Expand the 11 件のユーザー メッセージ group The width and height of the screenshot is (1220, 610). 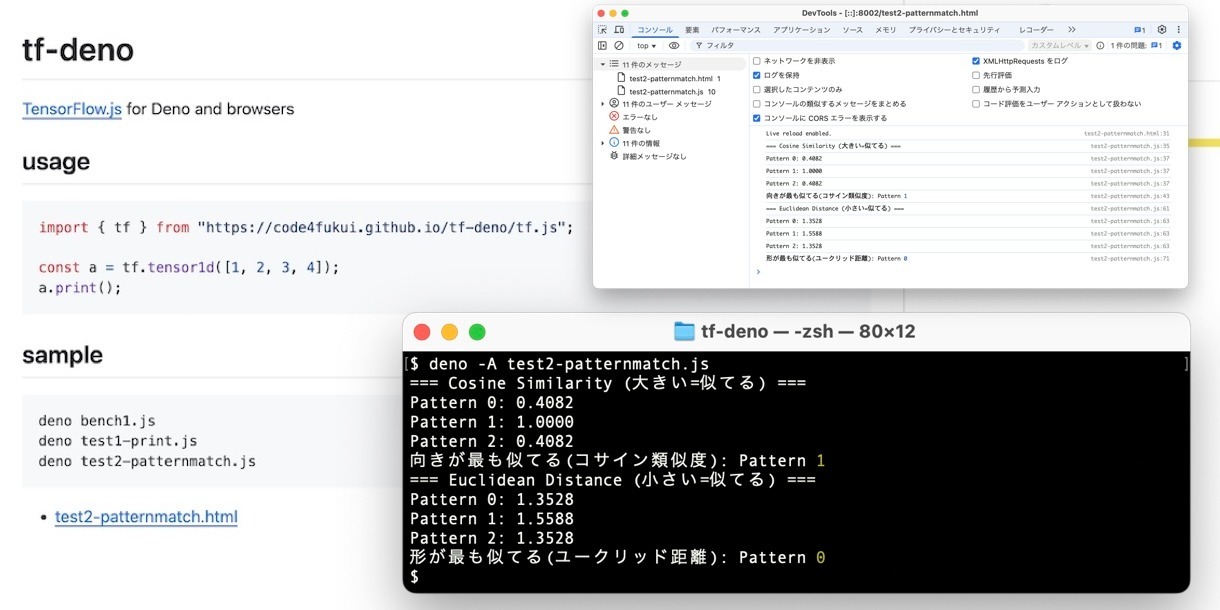pyautogui.click(x=603, y=103)
